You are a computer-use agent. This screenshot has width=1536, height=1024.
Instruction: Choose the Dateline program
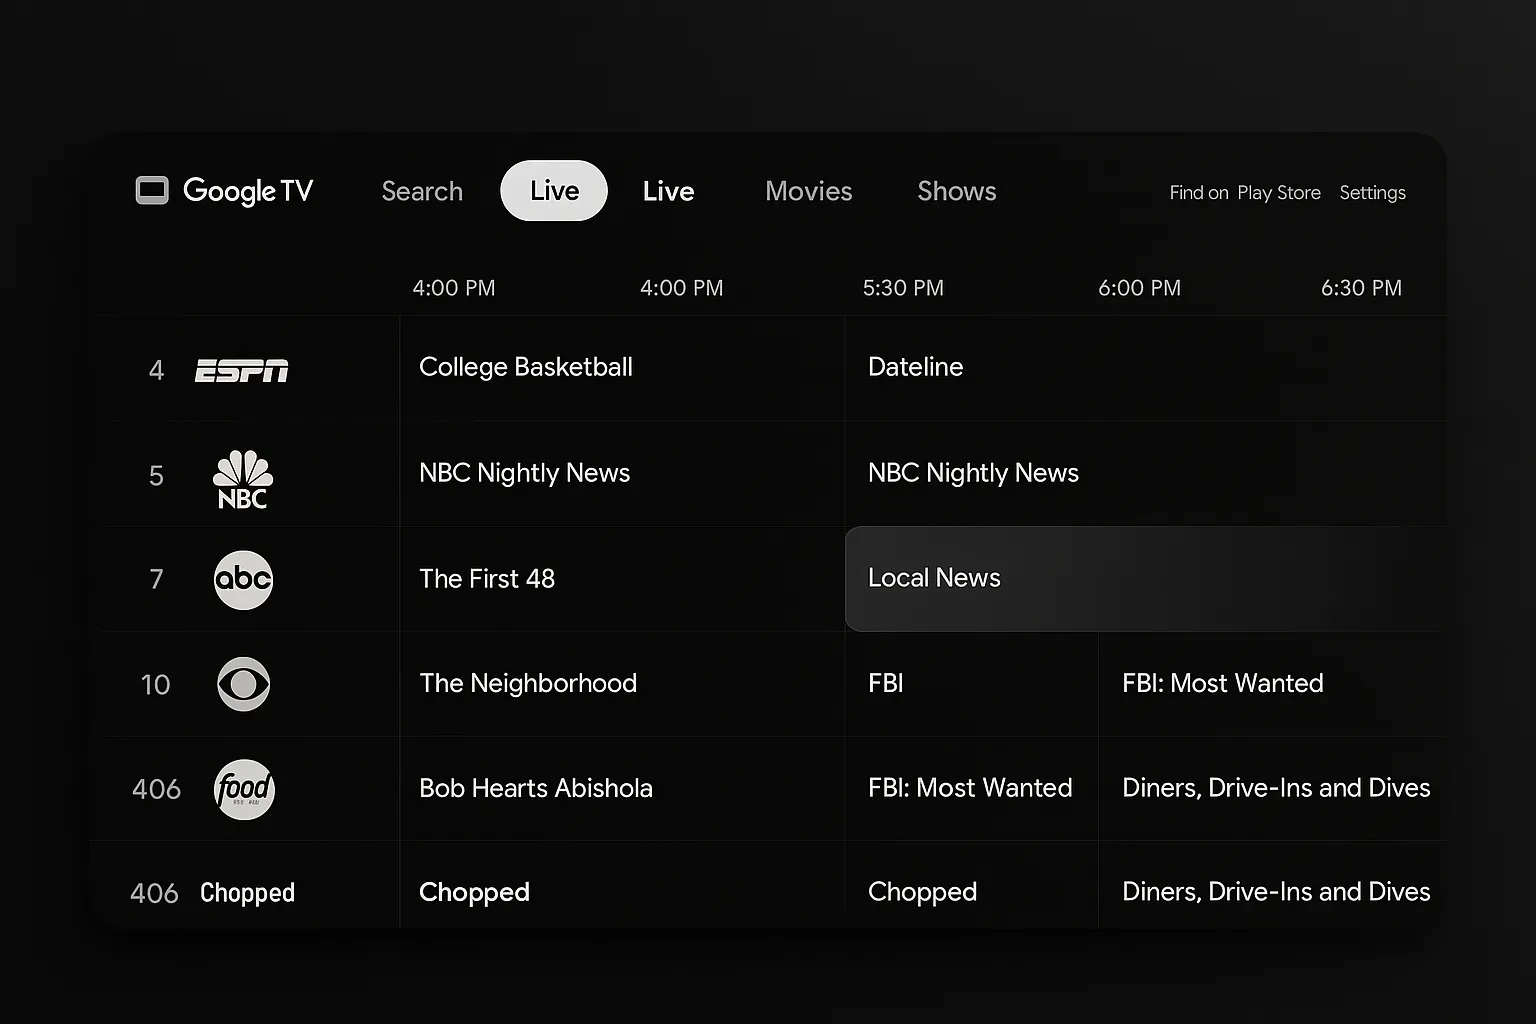915,367
